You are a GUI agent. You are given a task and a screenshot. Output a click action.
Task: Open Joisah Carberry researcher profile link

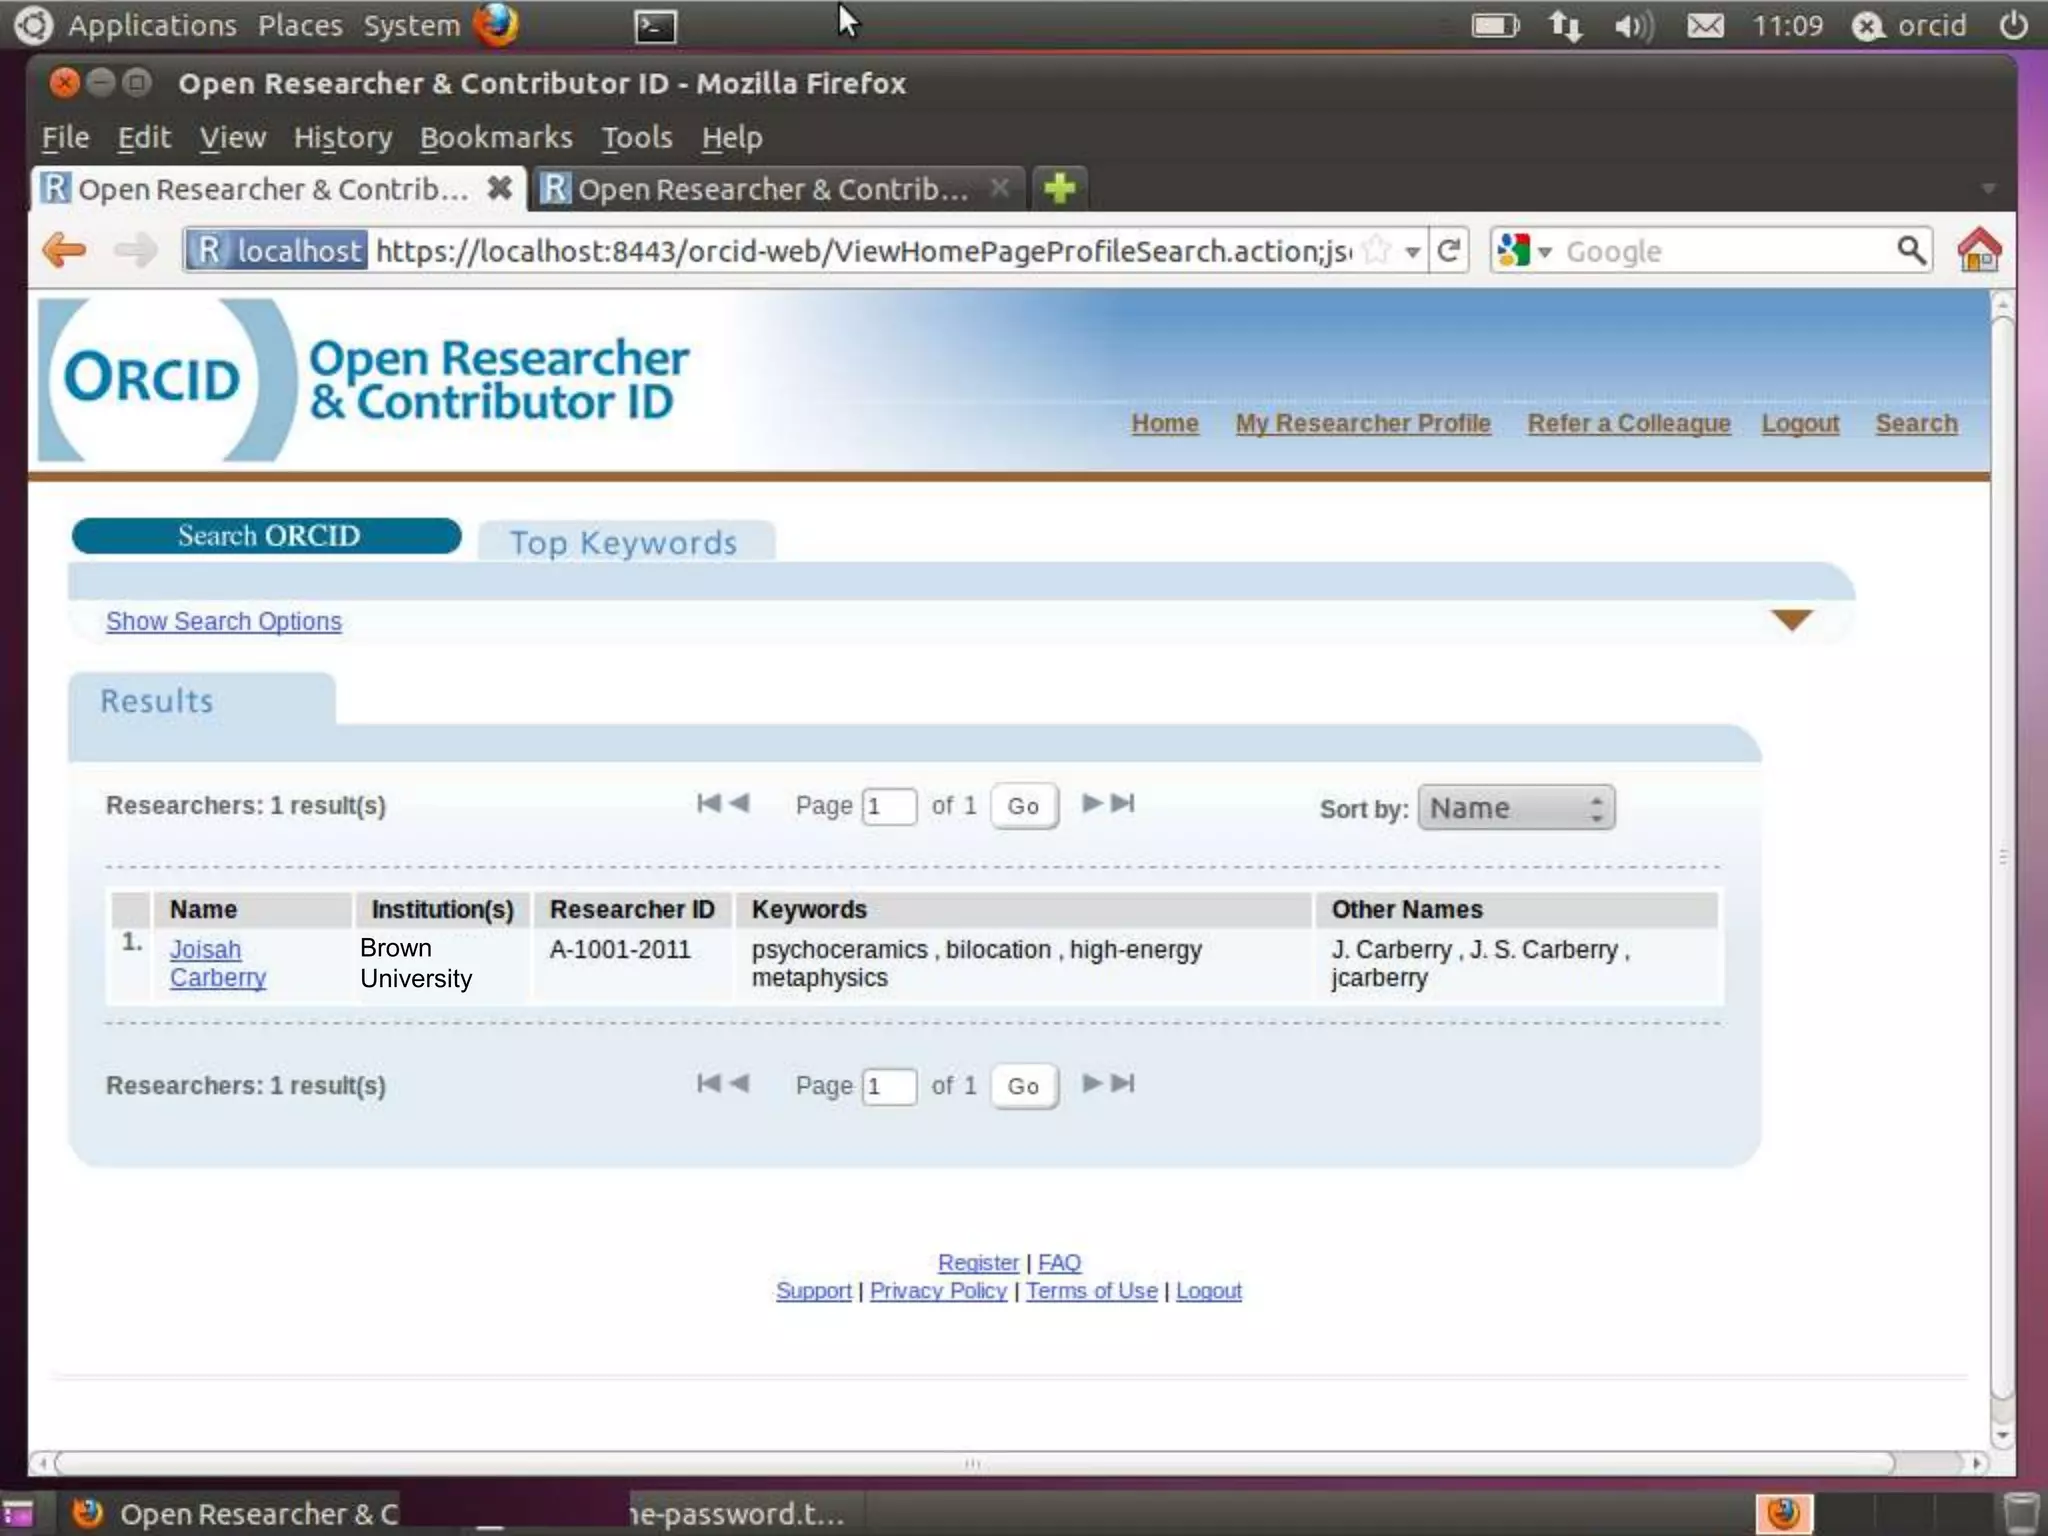(206, 949)
